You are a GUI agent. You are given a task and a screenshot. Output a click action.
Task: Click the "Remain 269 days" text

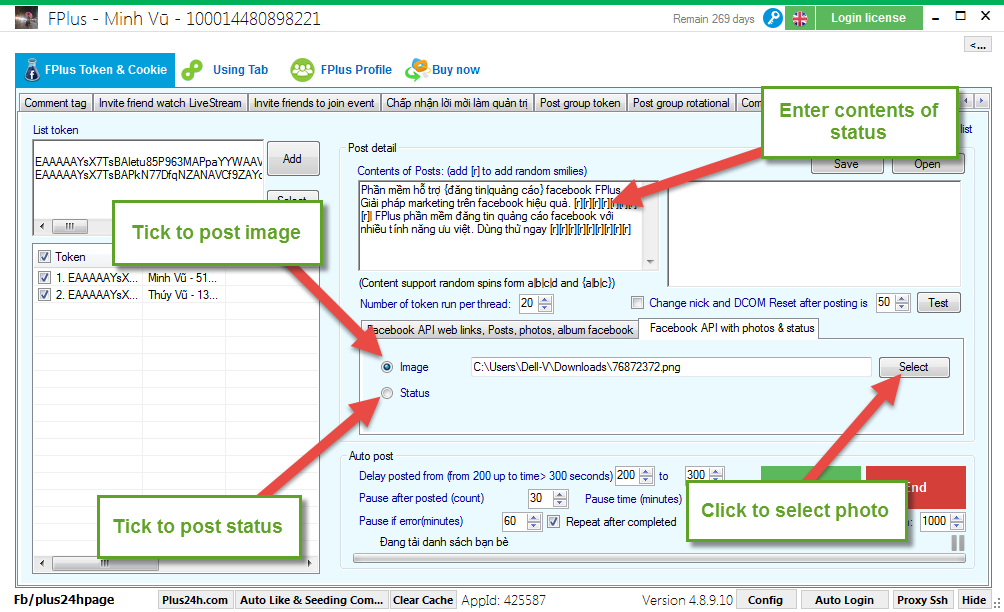[x=713, y=19]
